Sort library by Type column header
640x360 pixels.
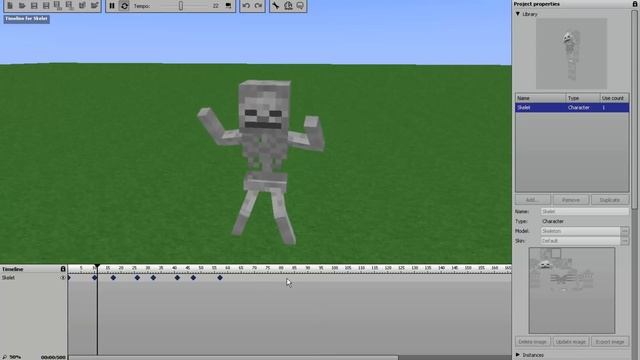[x=583, y=98]
